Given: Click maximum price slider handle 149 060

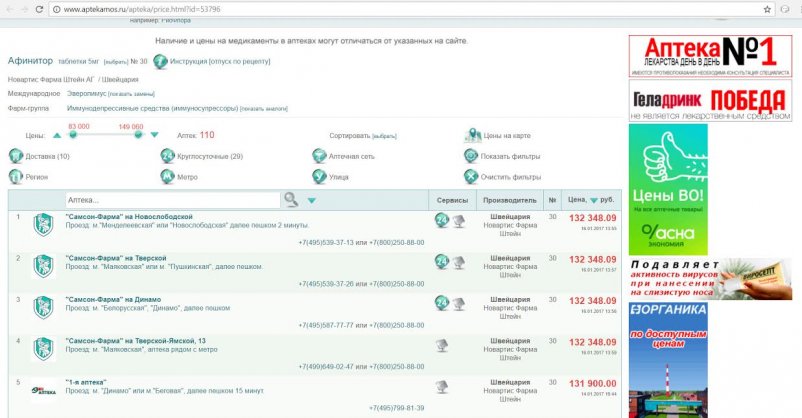Looking at the screenshot, I should (138, 134).
